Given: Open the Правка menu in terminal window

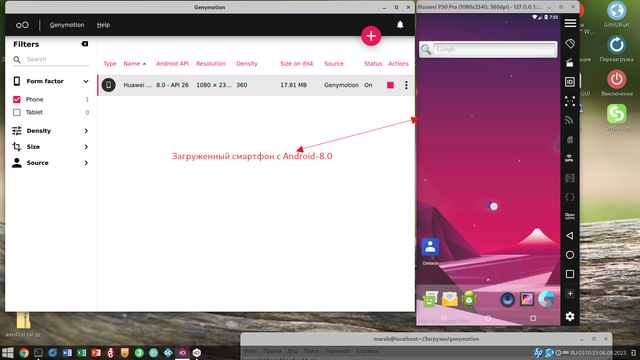Looking at the screenshot, I should tap(272, 351).
